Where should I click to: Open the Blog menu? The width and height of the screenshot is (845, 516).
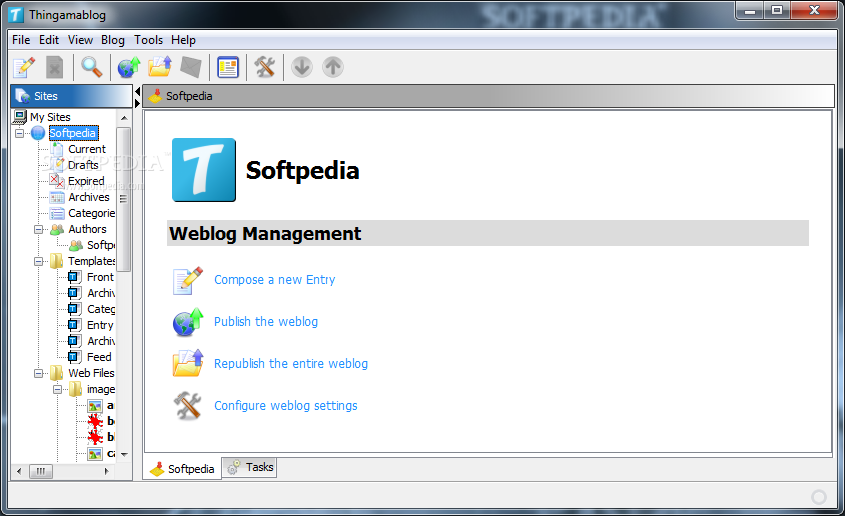tap(113, 40)
